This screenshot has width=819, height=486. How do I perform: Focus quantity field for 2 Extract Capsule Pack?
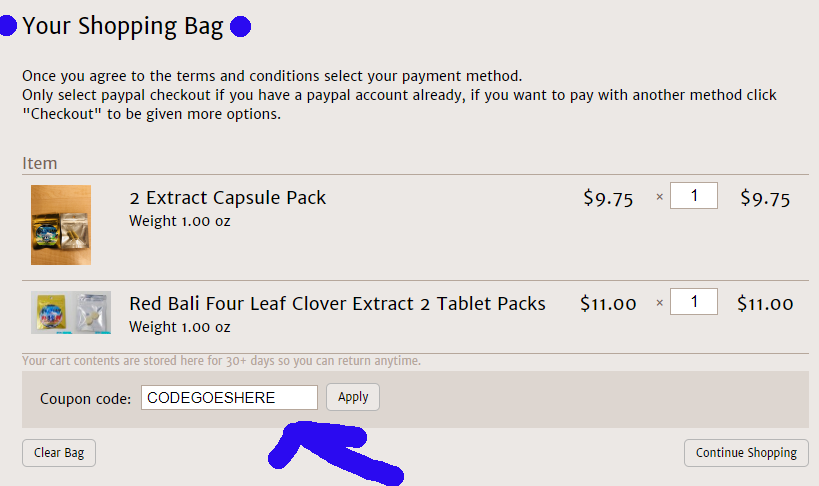(693, 195)
